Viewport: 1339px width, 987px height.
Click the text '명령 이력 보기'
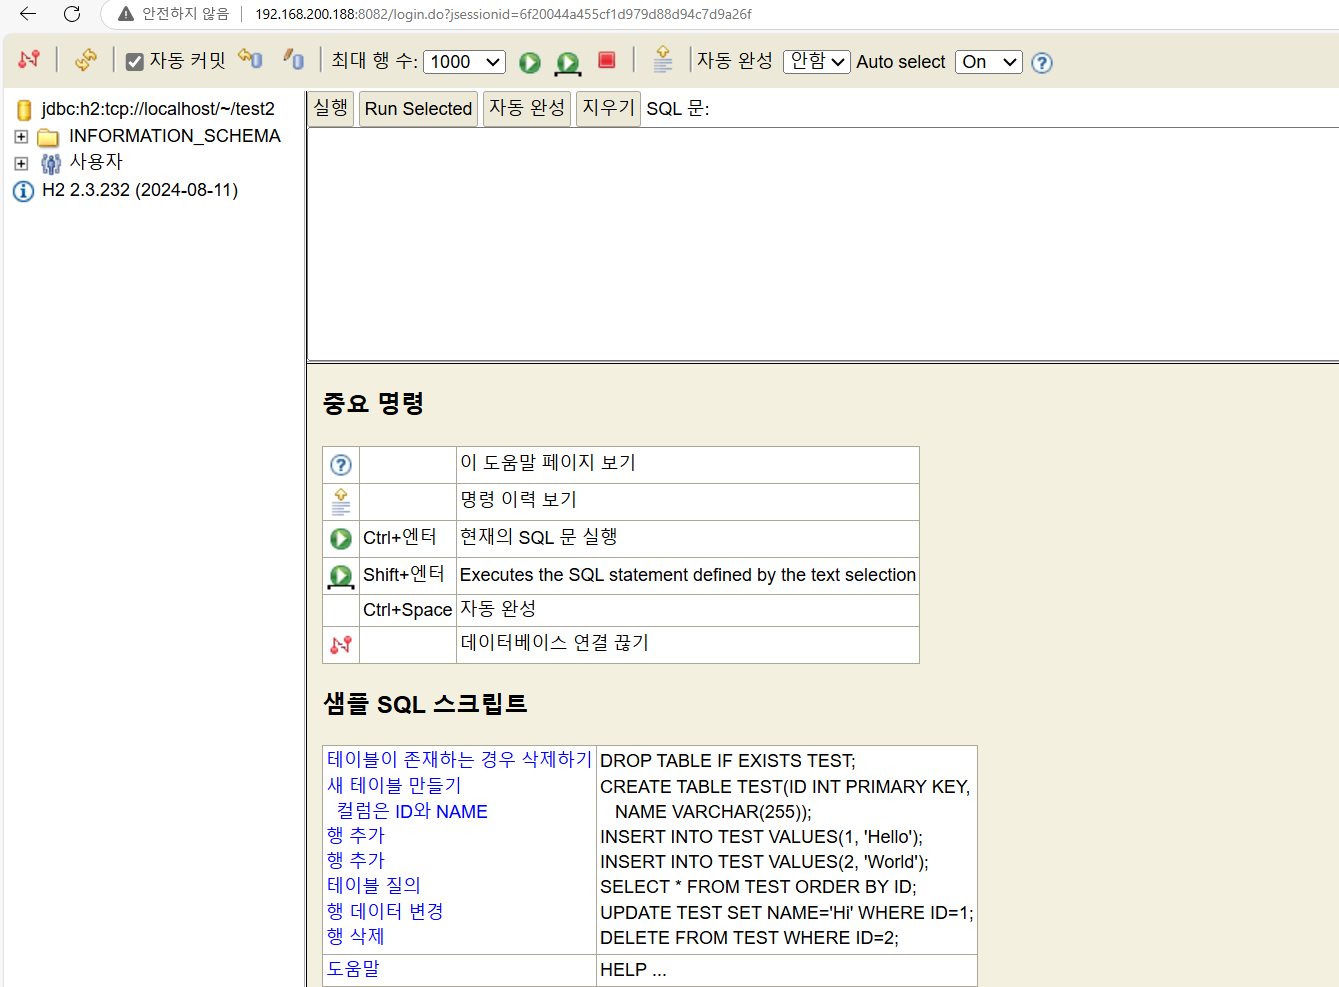tap(518, 500)
